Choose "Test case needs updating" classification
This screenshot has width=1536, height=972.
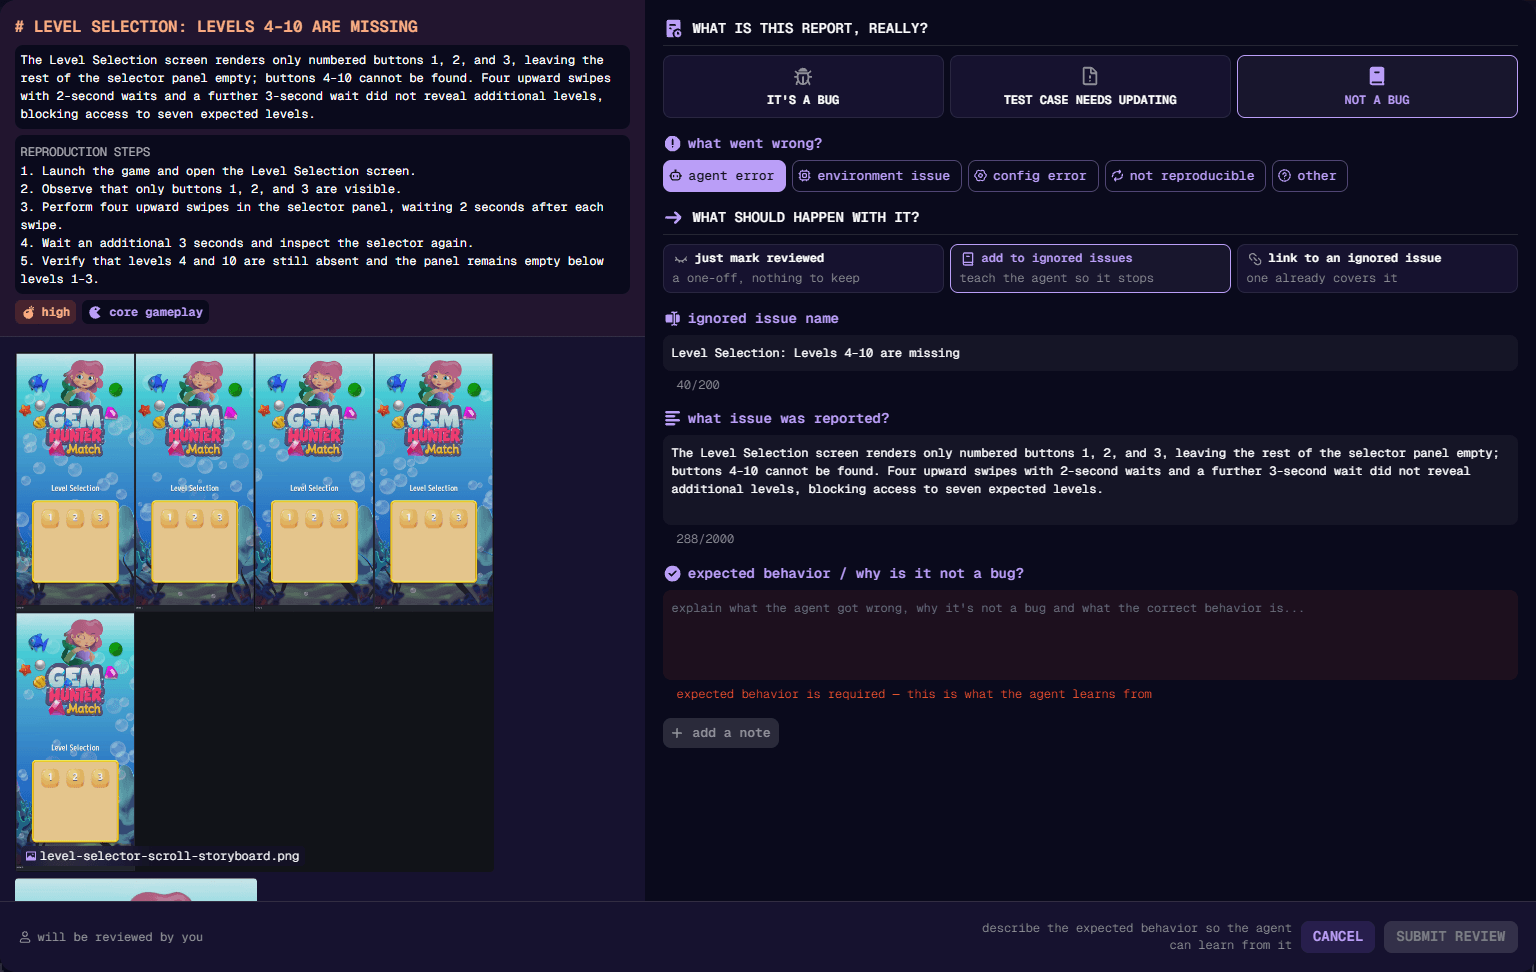pos(1090,87)
